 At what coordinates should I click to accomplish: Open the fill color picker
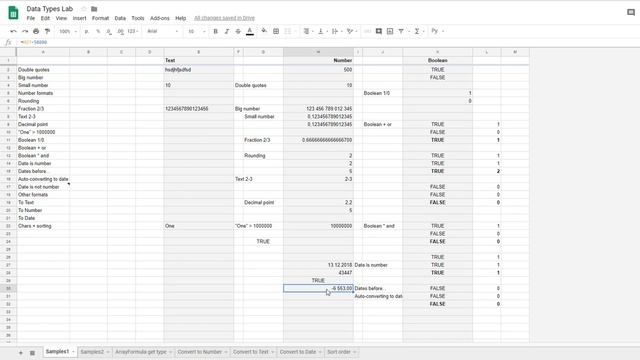(x=264, y=31)
